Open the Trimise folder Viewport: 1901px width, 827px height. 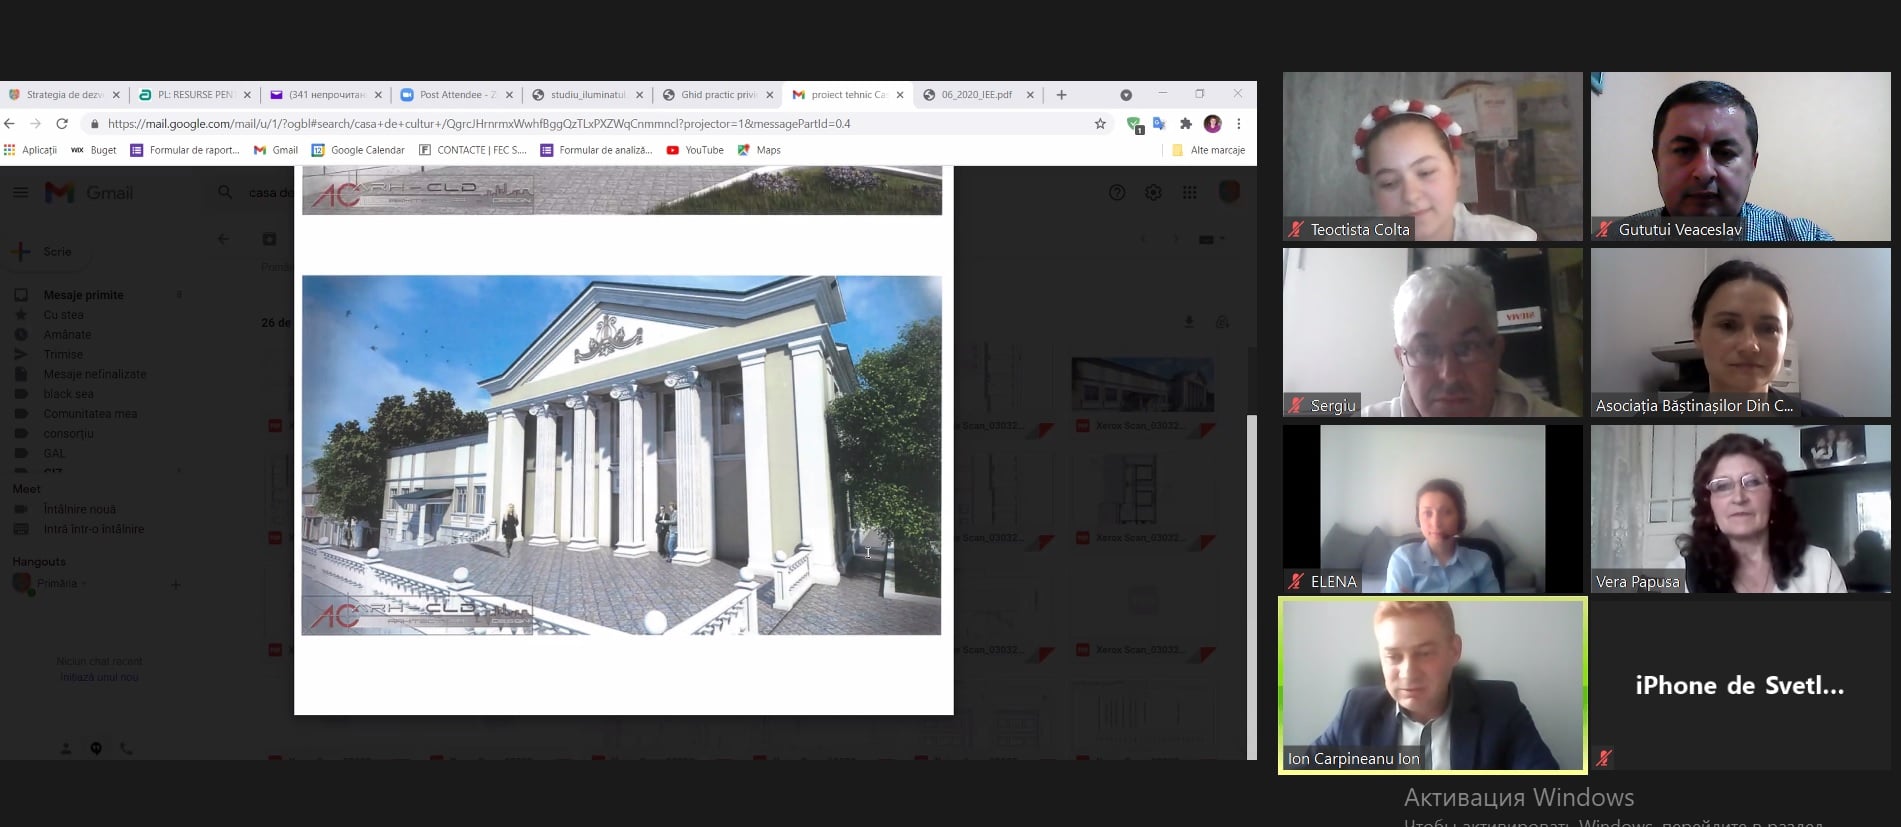pyautogui.click(x=63, y=355)
